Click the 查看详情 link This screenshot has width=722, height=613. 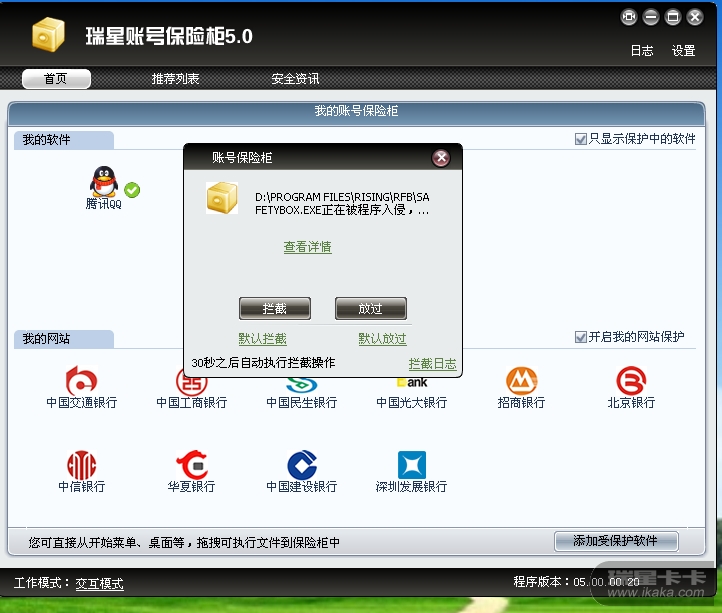(x=308, y=247)
